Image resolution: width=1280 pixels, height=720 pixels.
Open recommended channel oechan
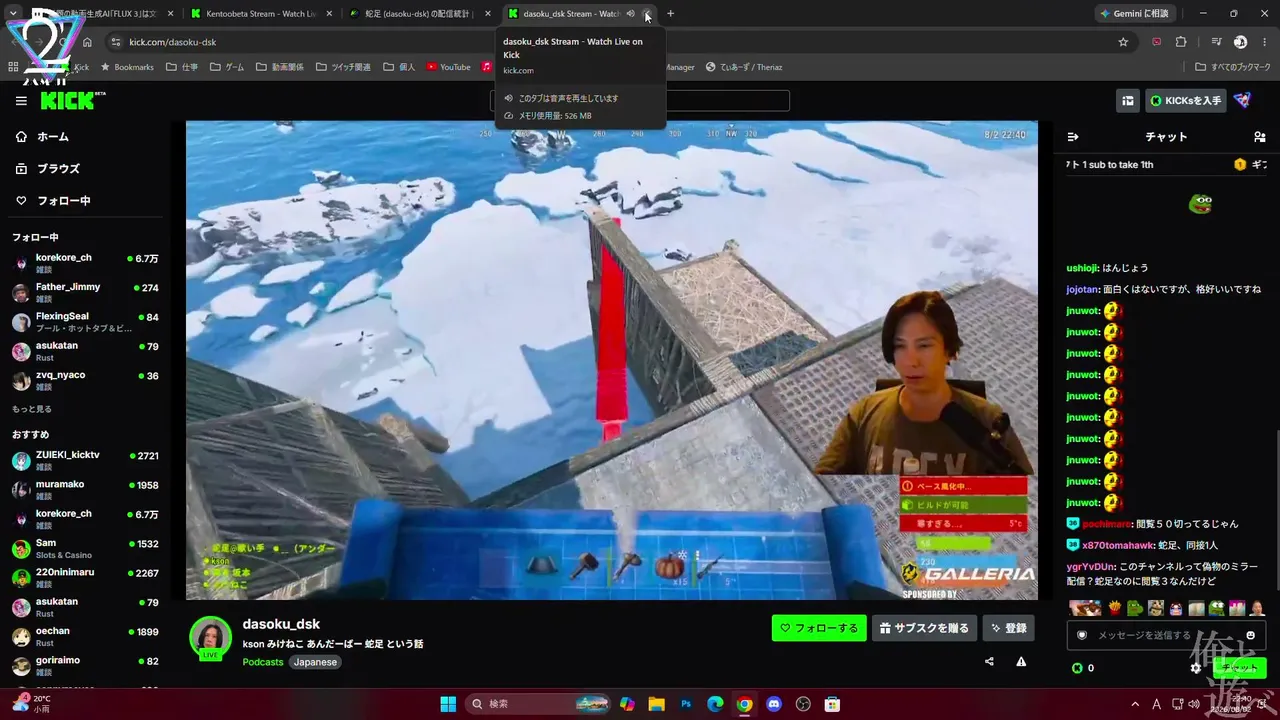coord(86,637)
